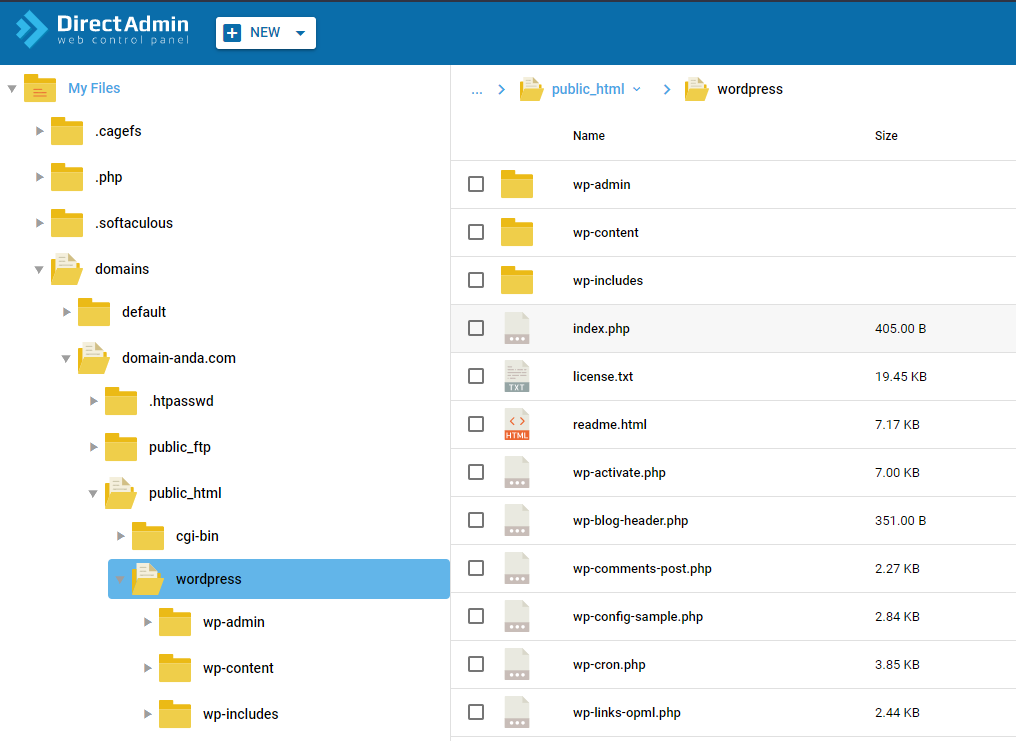Click wp-admin folder icon in file list
This screenshot has width=1016, height=741.
pos(517,184)
